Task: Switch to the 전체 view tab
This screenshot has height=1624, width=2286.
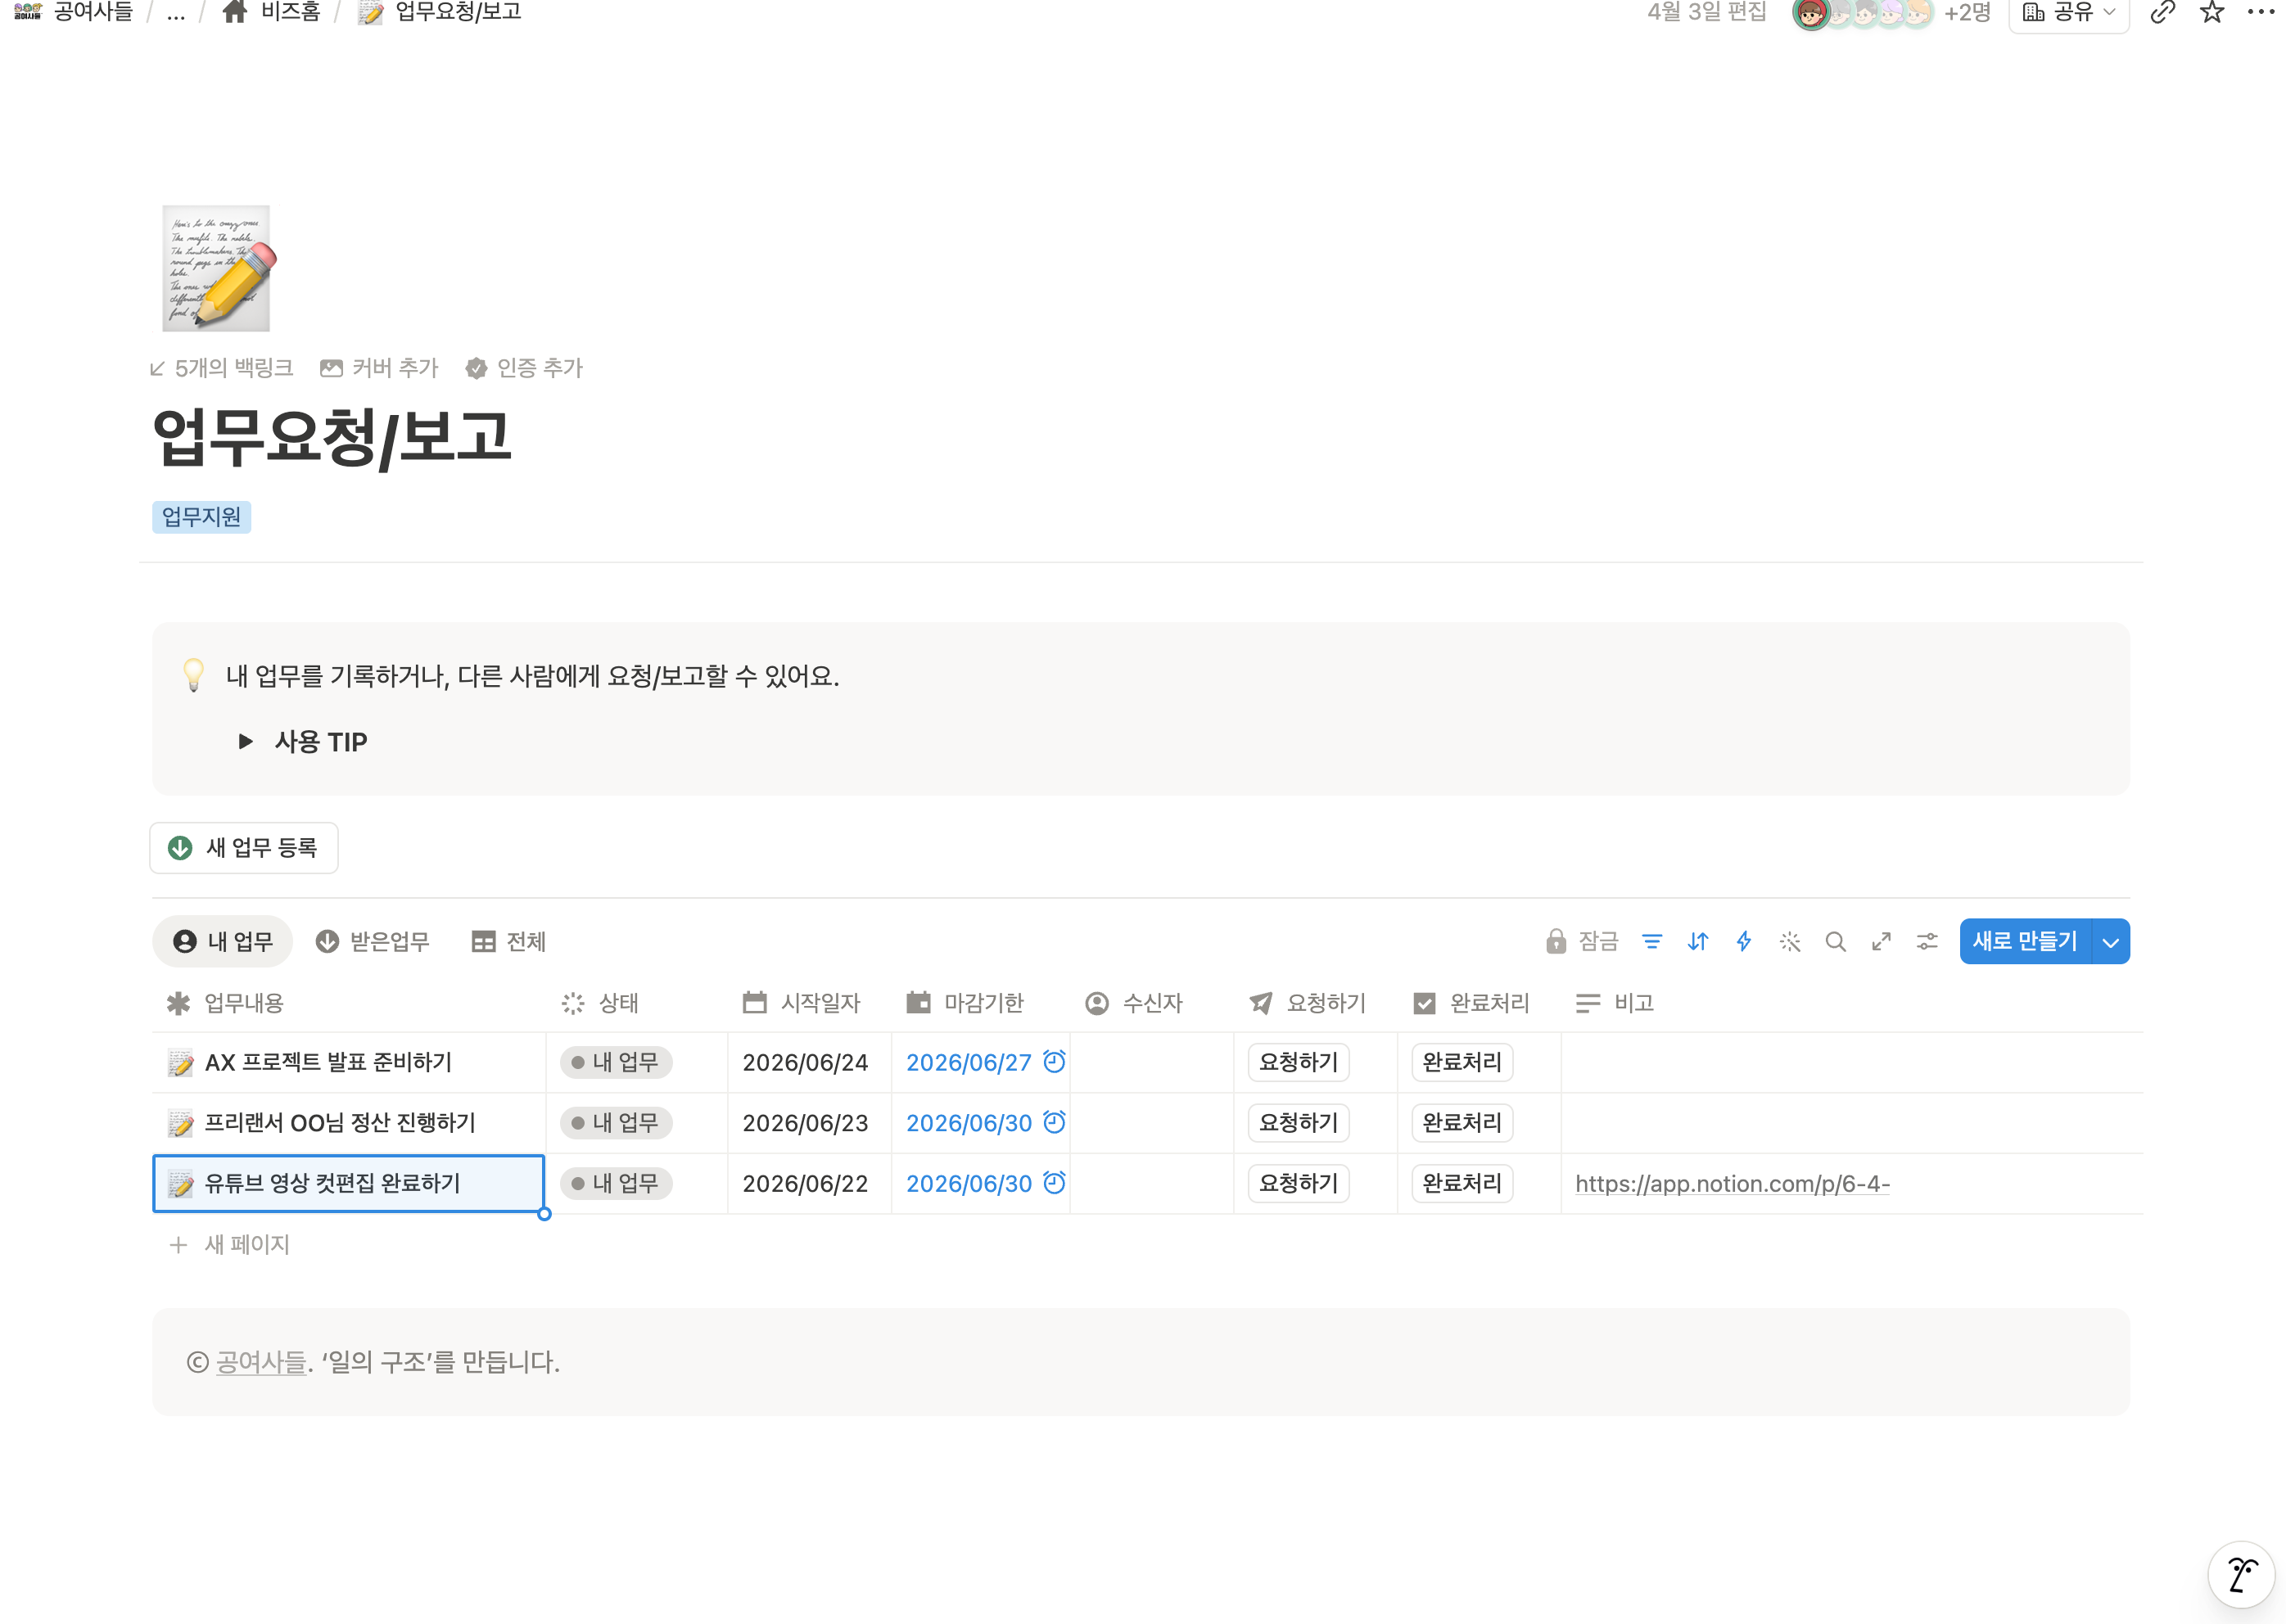Action: [508, 941]
